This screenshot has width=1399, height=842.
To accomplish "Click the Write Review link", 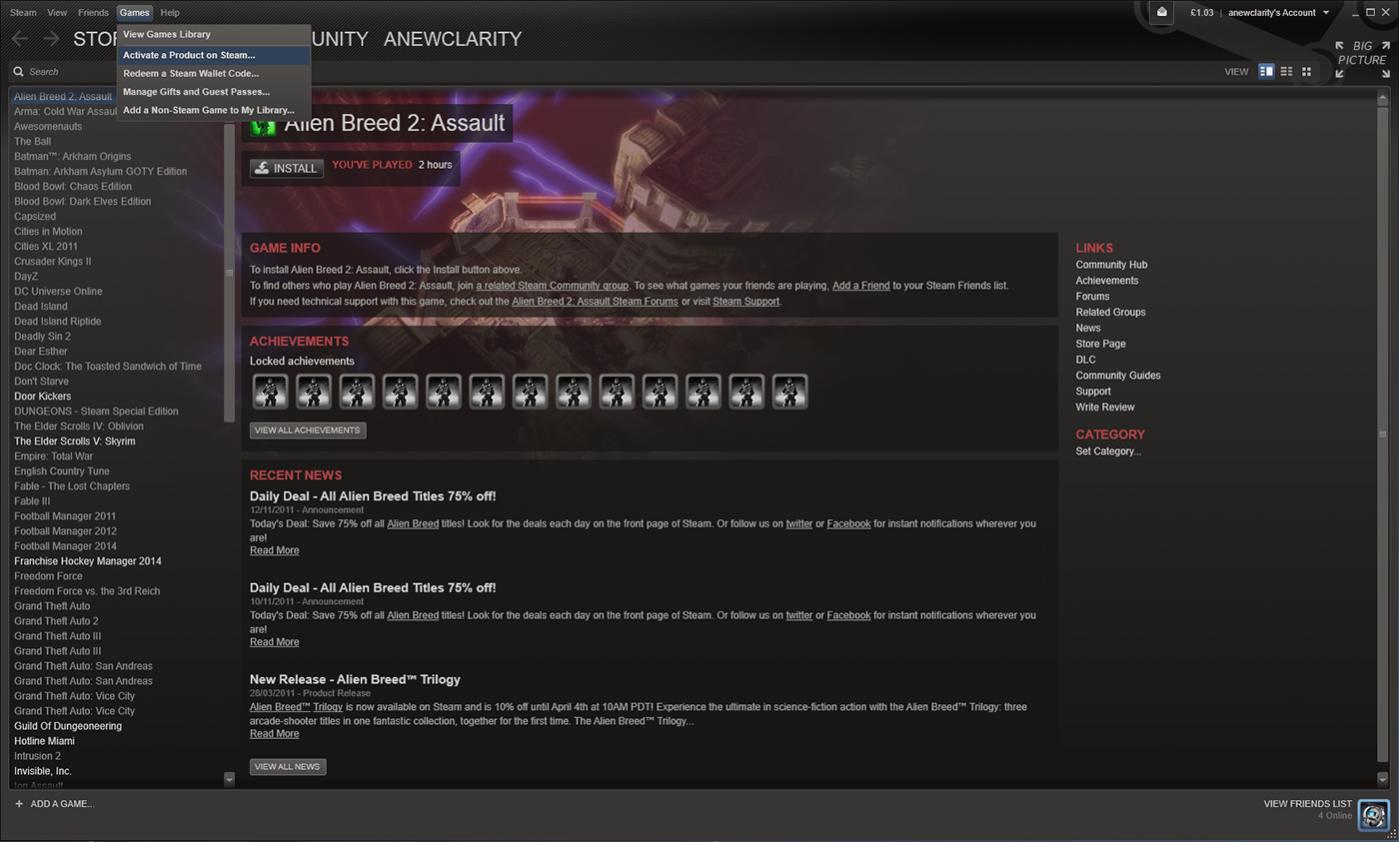I will pyautogui.click(x=1105, y=407).
